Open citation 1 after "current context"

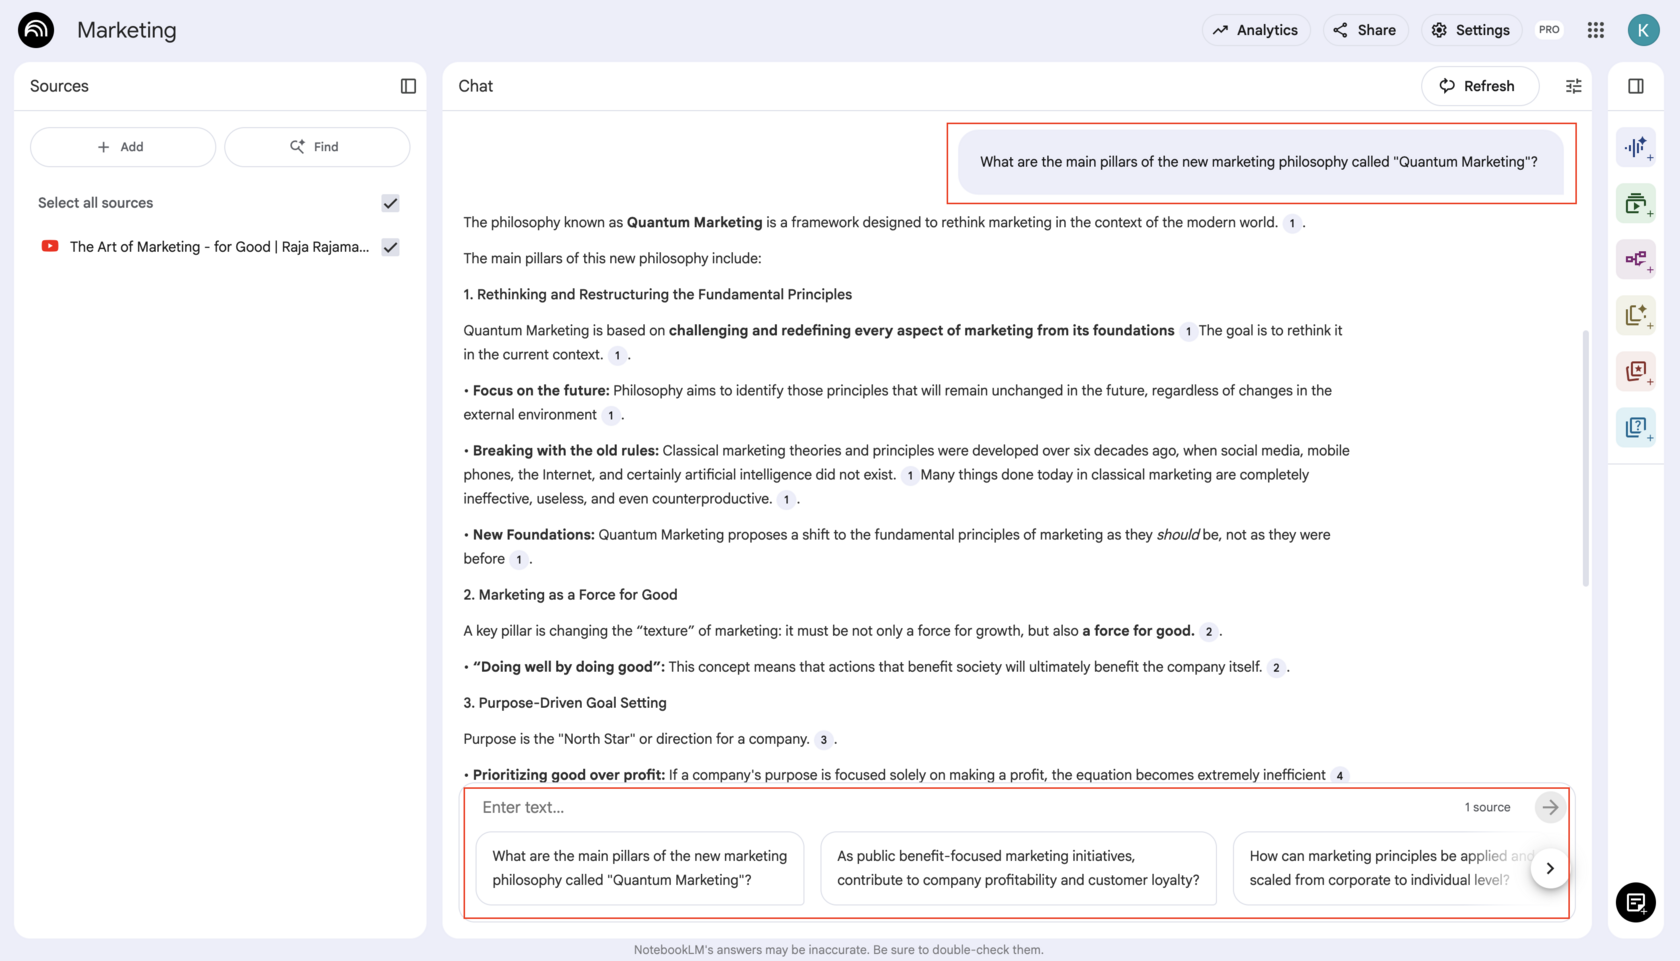pos(617,355)
